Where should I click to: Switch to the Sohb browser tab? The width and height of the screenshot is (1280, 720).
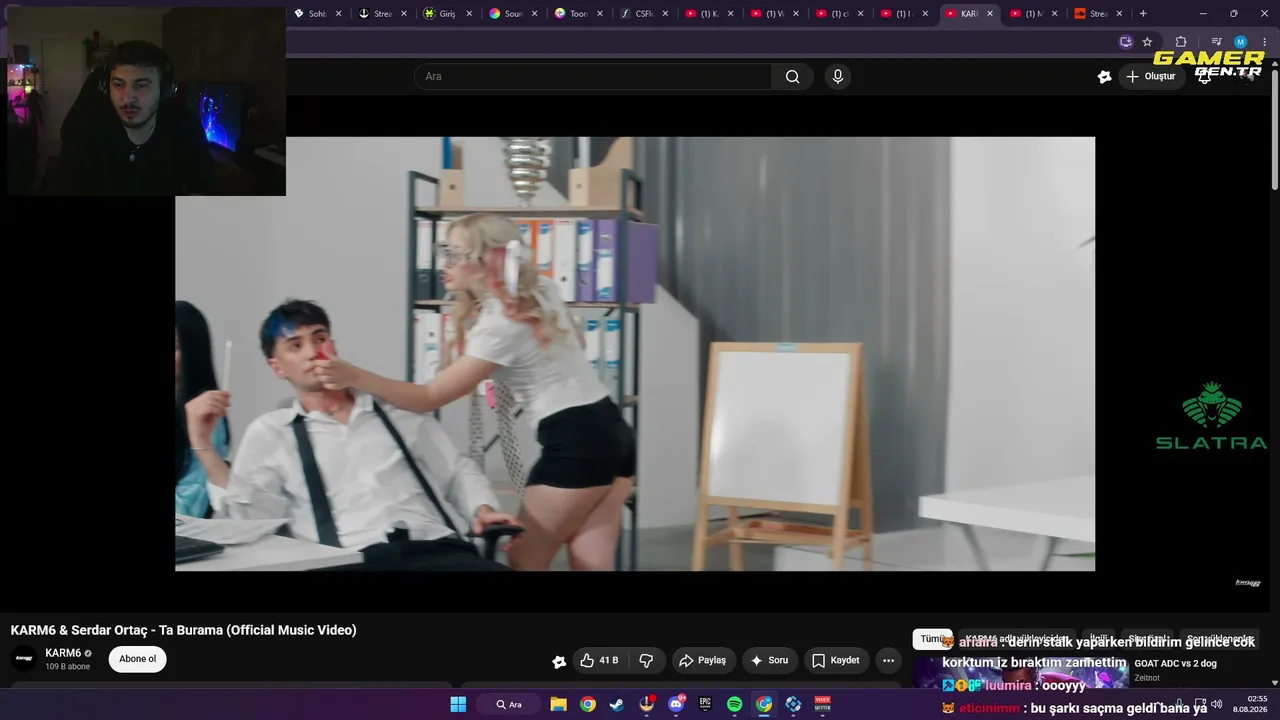(319, 14)
